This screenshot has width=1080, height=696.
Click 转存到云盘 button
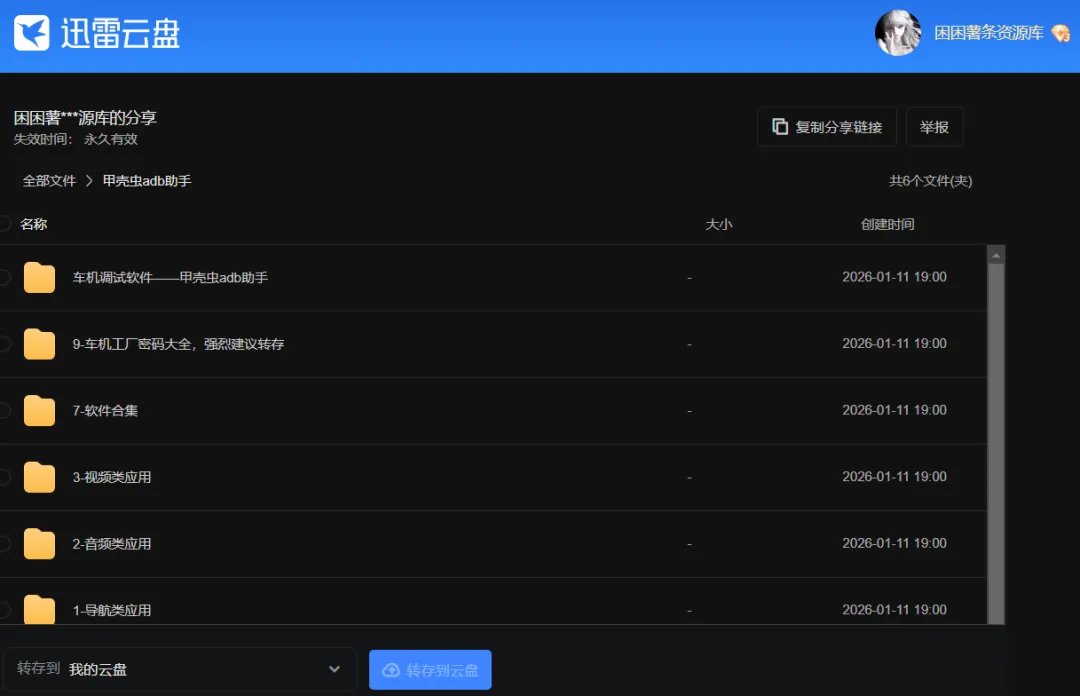tap(430, 670)
